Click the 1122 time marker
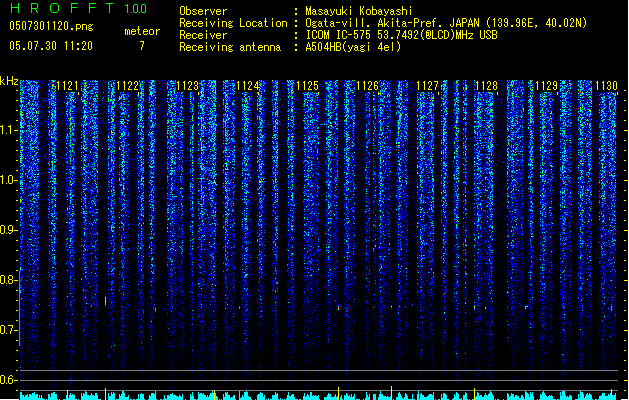The image size is (629, 400). pyautogui.click(x=128, y=86)
